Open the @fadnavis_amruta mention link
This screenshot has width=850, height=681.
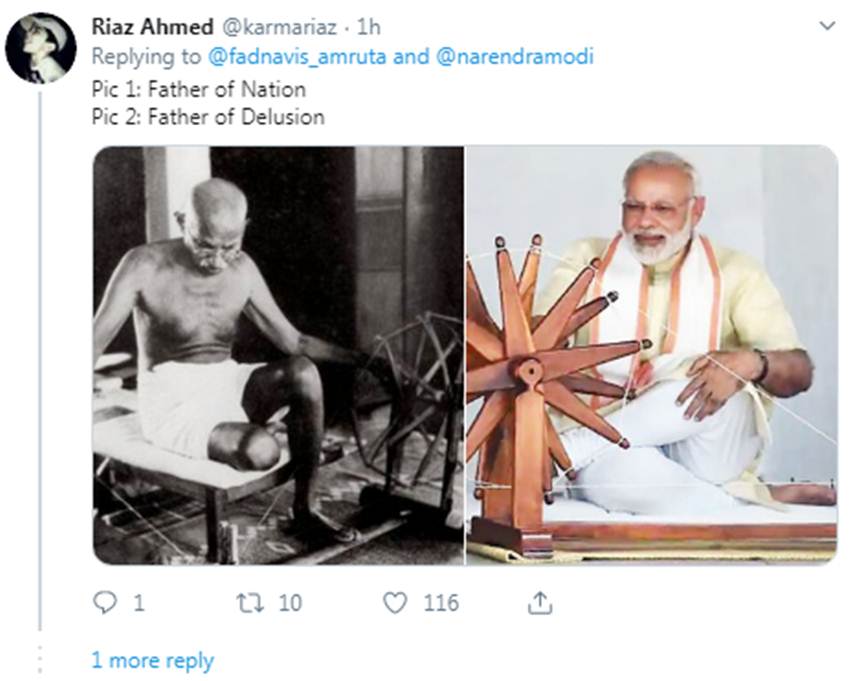point(297,57)
